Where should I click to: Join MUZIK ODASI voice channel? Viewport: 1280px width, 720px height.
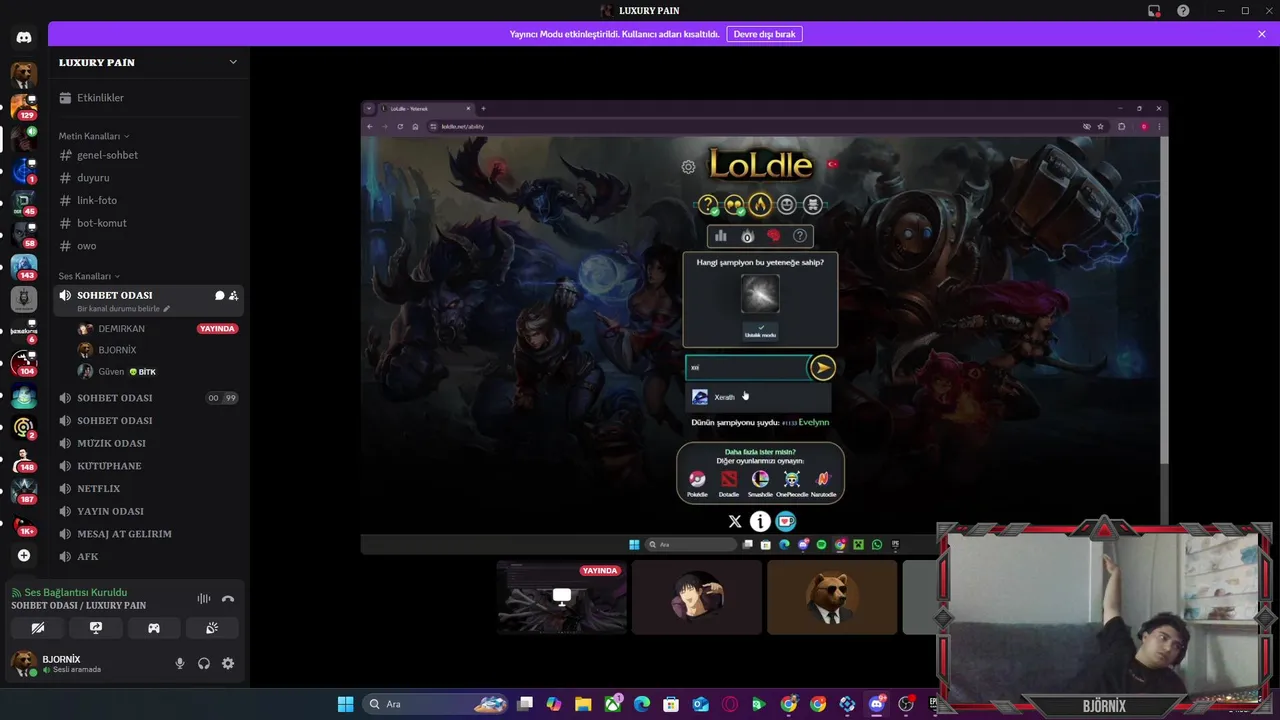[x=149, y=443]
